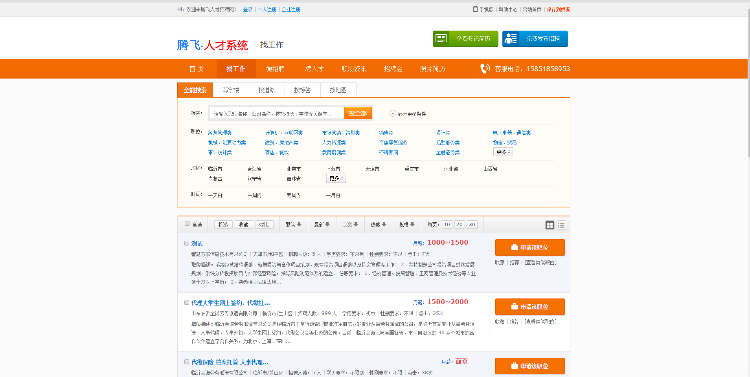Tick the checkbox for the job with 面议 salary
This screenshot has height=377, width=750.
pos(187,362)
